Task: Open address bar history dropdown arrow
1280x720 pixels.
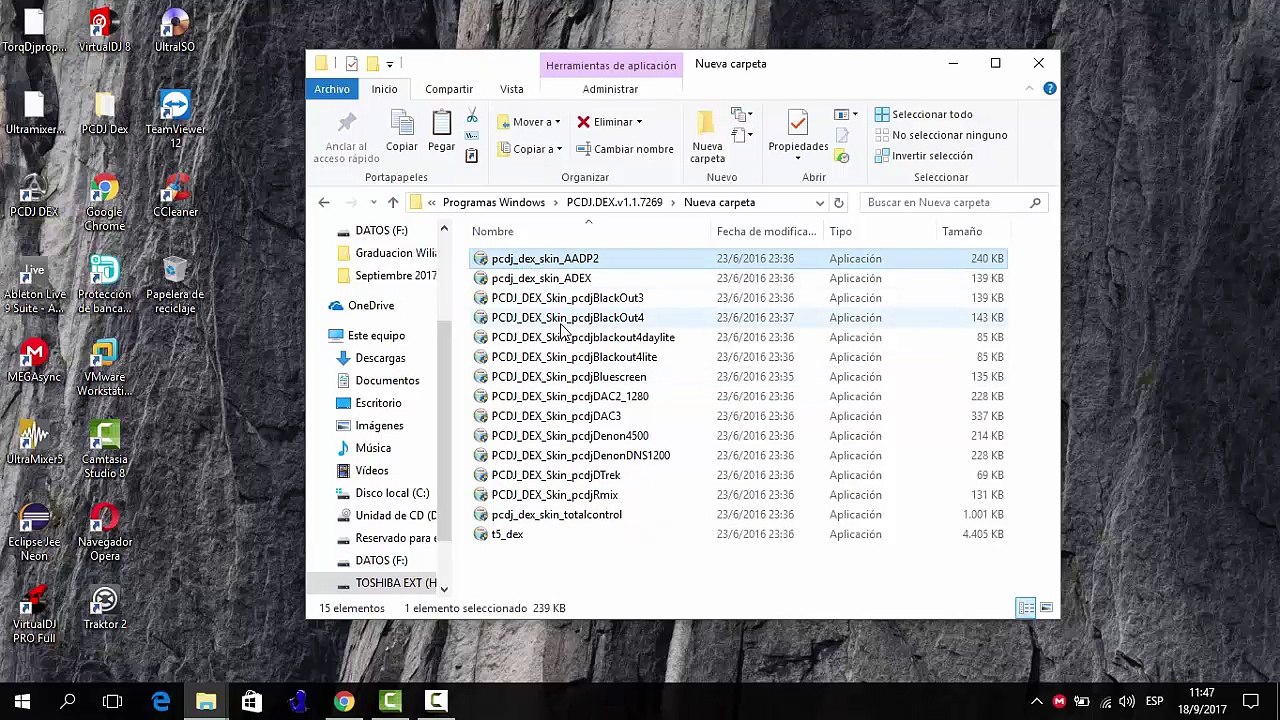Action: pyautogui.click(x=819, y=202)
